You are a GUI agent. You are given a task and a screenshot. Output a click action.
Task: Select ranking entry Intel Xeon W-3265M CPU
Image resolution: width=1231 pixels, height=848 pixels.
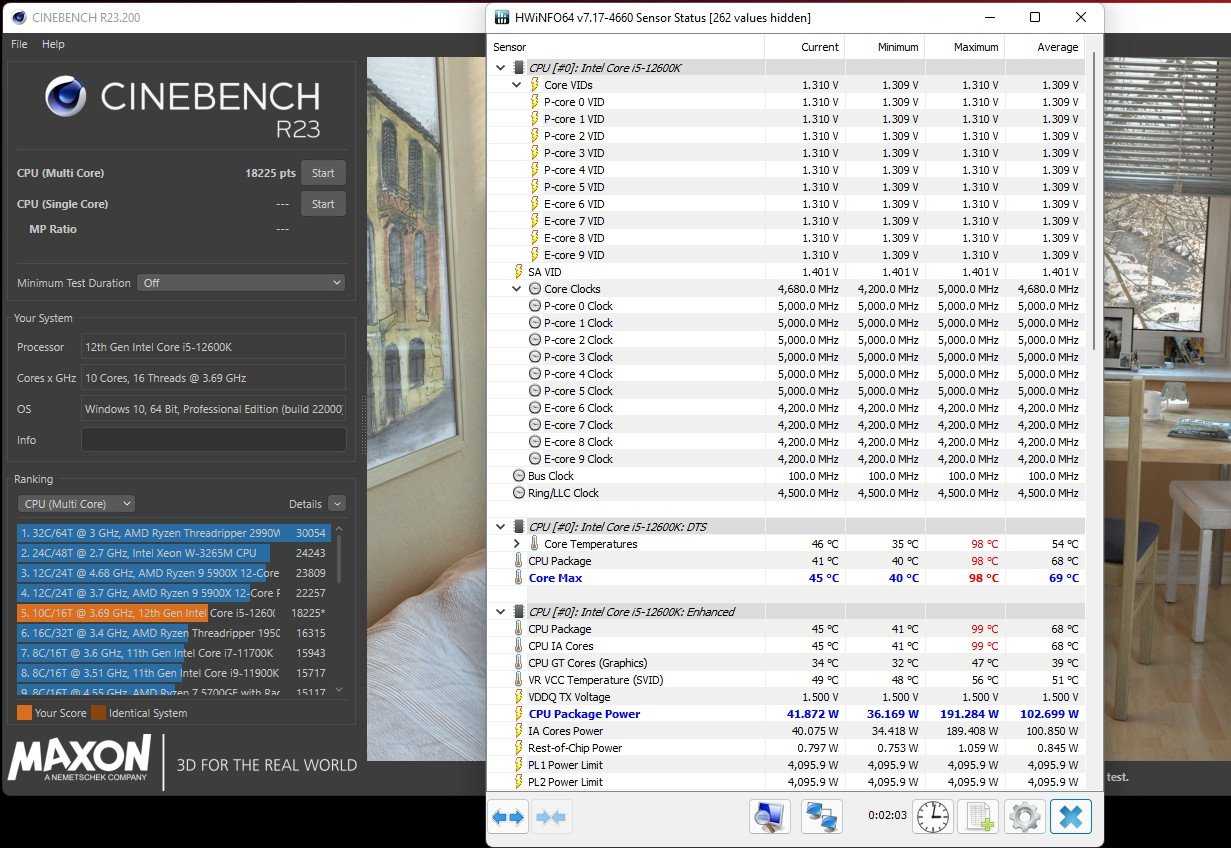click(174, 553)
